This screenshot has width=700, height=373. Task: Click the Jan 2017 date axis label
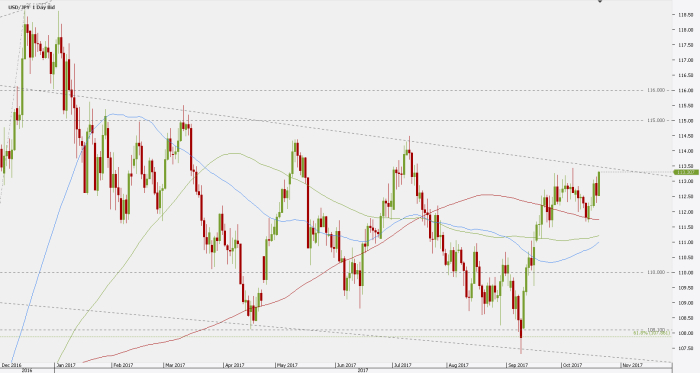tap(66, 365)
